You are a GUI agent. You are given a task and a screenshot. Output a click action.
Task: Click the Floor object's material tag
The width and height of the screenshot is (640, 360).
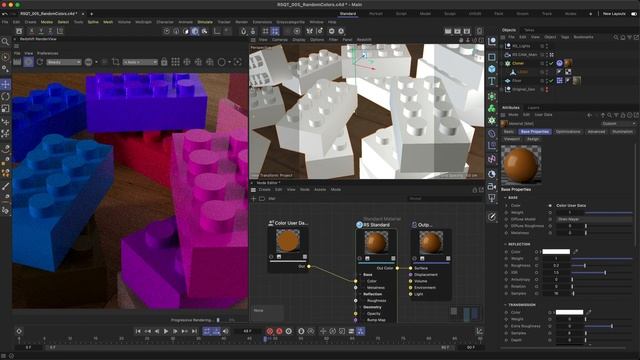click(x=577, y=80)
